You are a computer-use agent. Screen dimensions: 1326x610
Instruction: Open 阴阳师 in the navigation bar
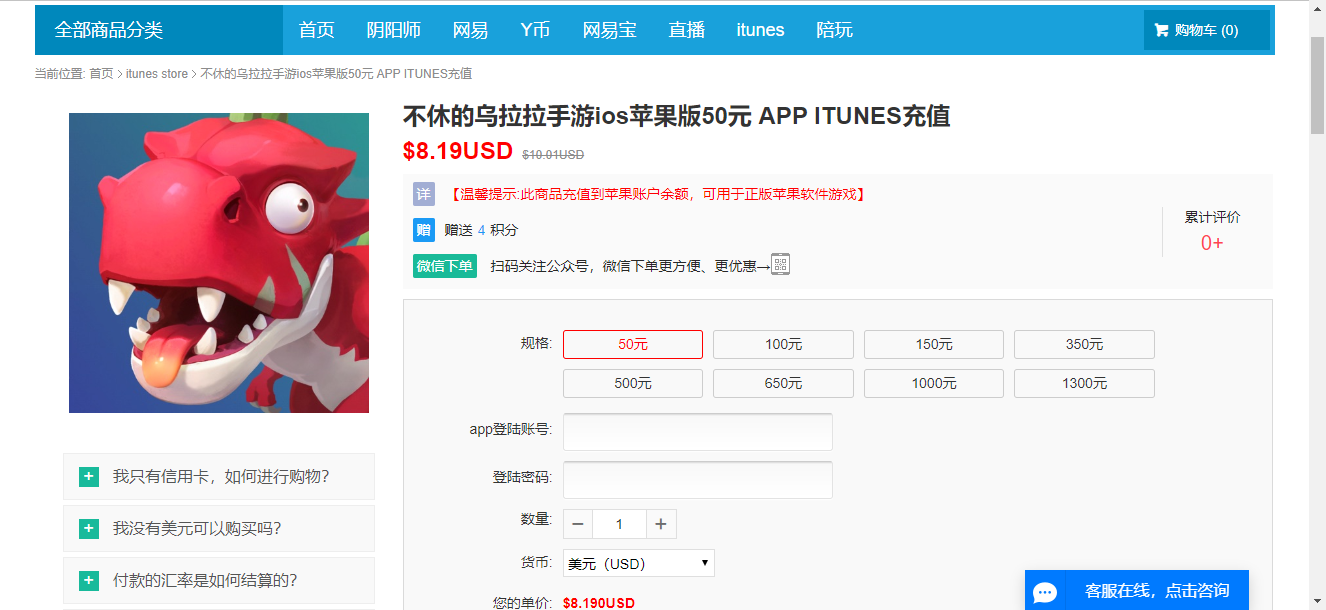(394, 30)
